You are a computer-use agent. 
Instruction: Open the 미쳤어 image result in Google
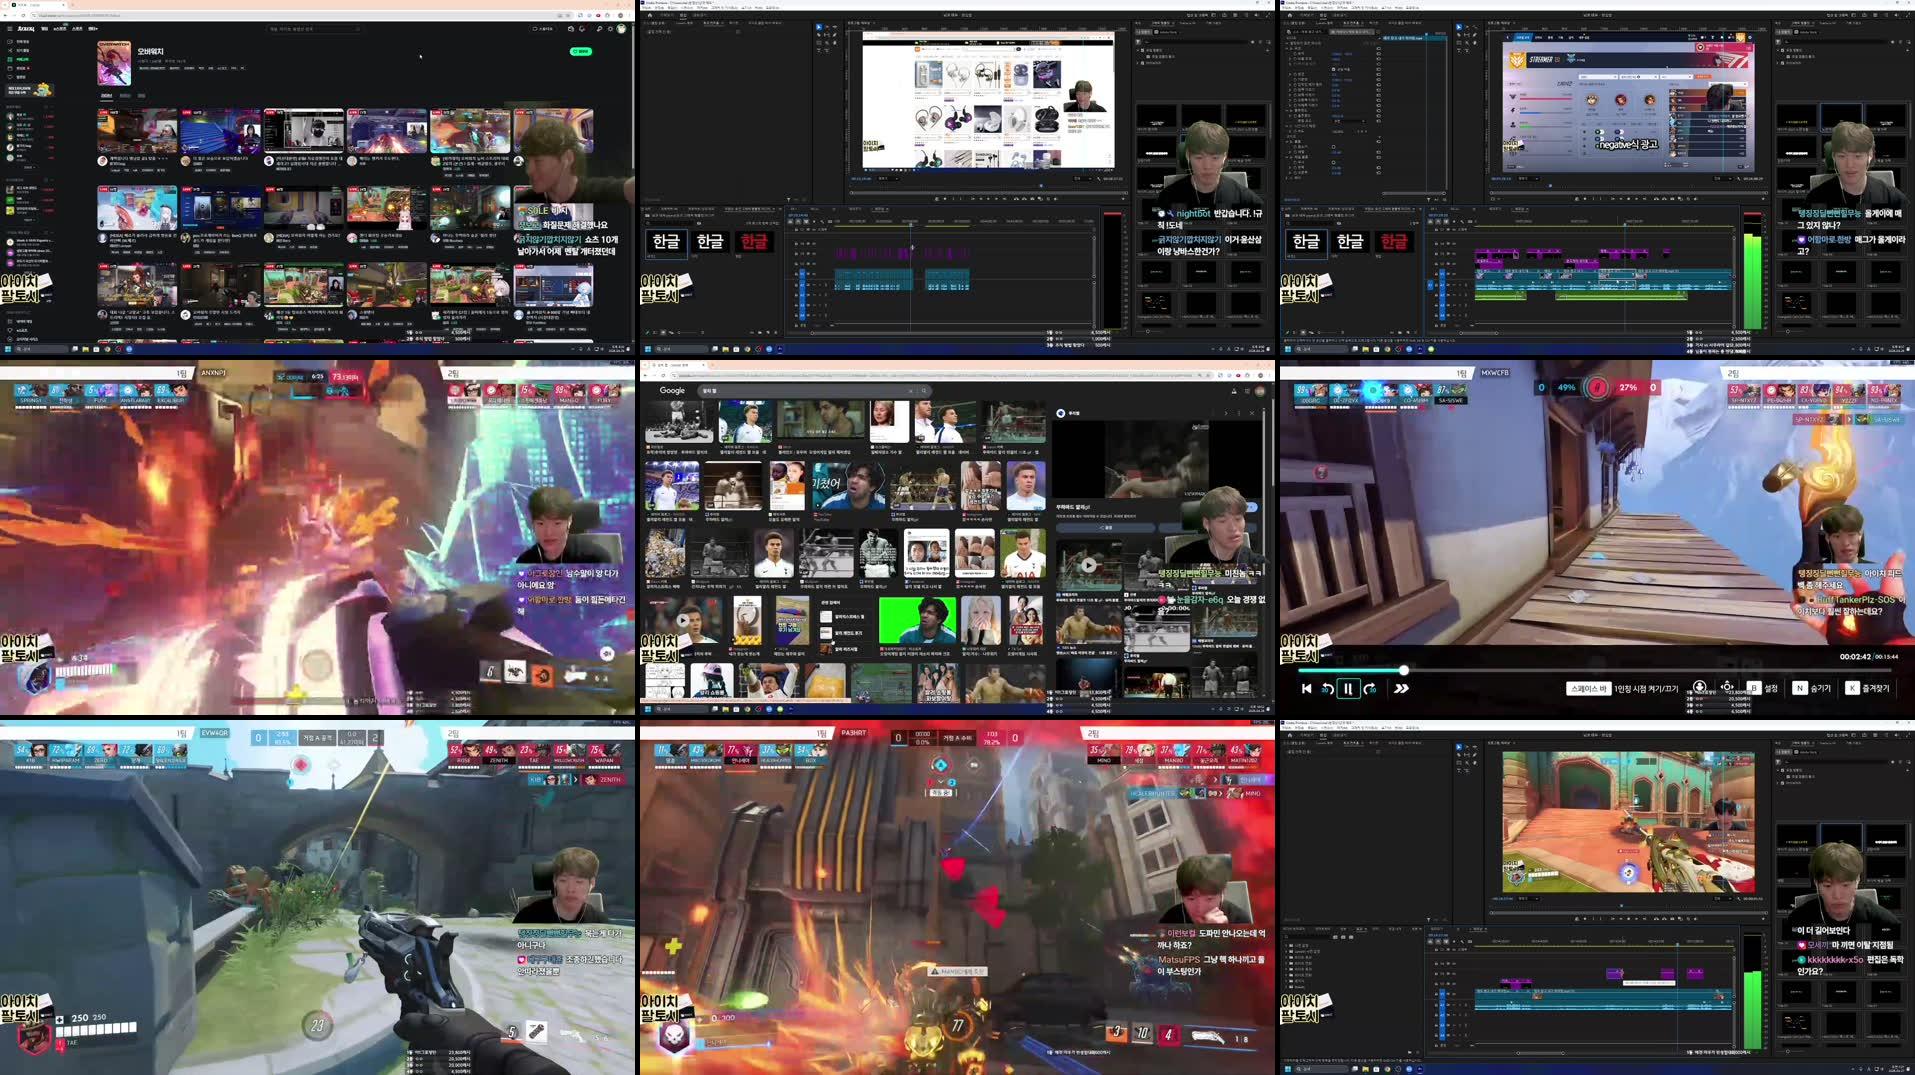pos(848,485)
